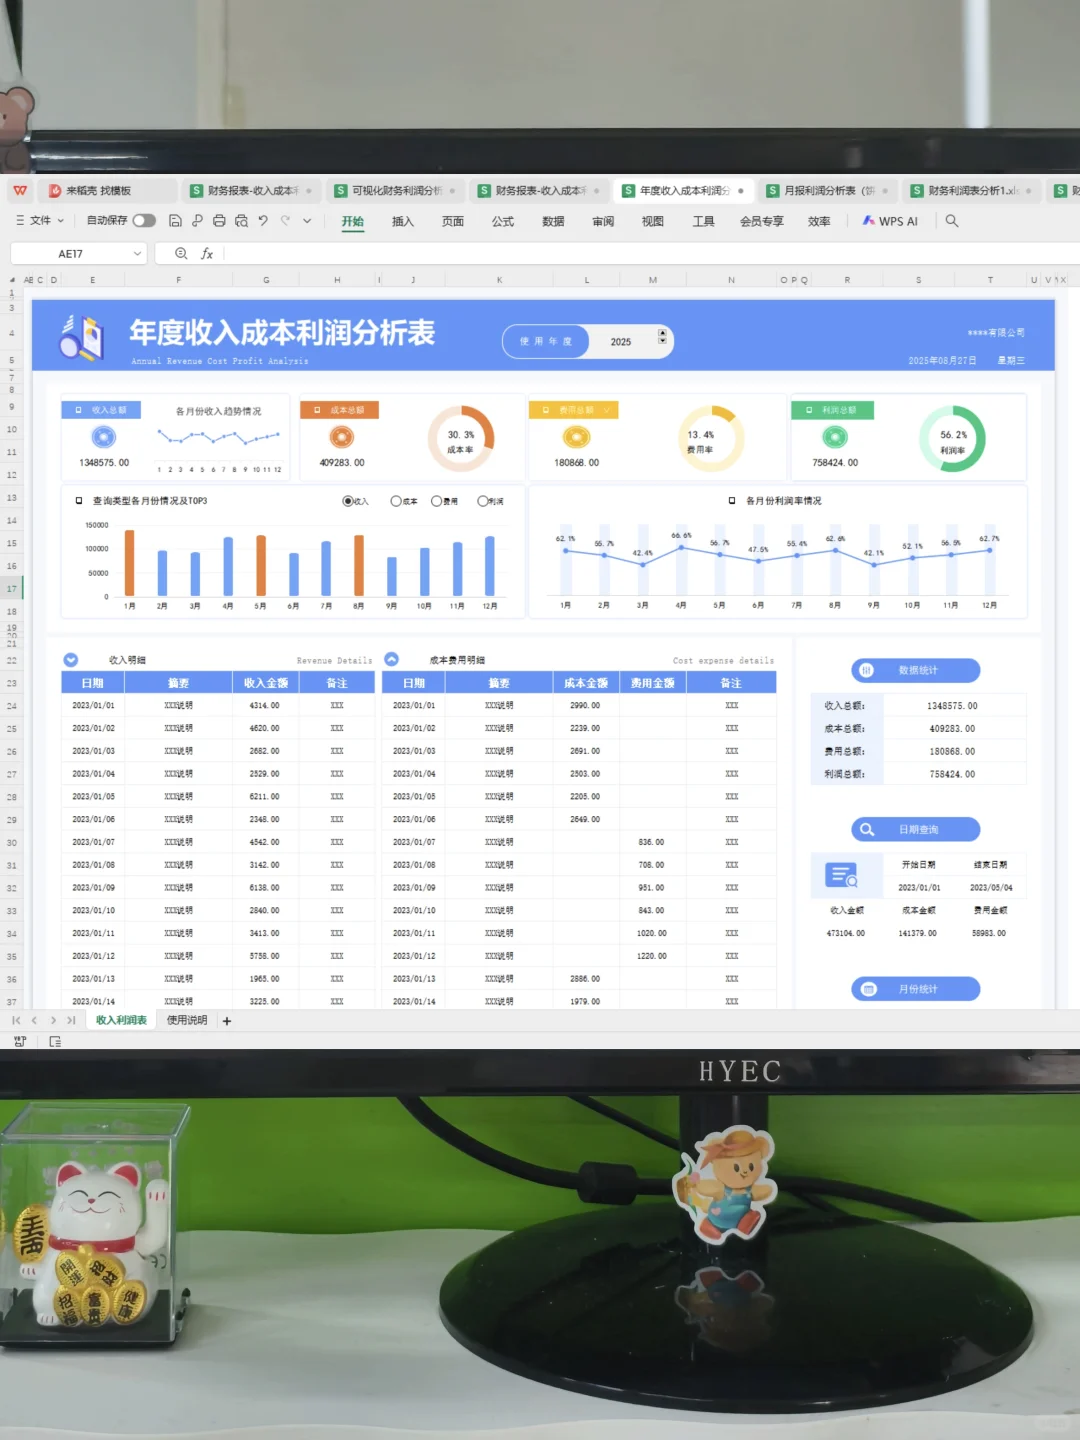Collapse the 收入明细 section chevron
Viewport: 1080px width, 1440px height.
[71, 660]
